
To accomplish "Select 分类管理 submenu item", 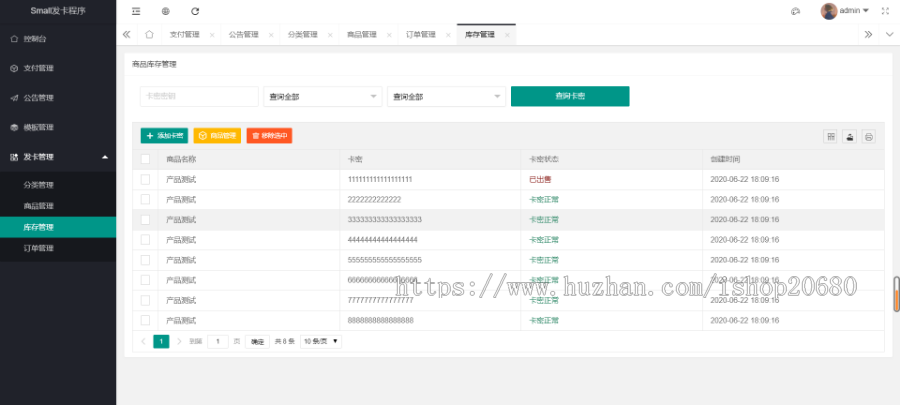I will pyautogui.click(x=58, y=185).
